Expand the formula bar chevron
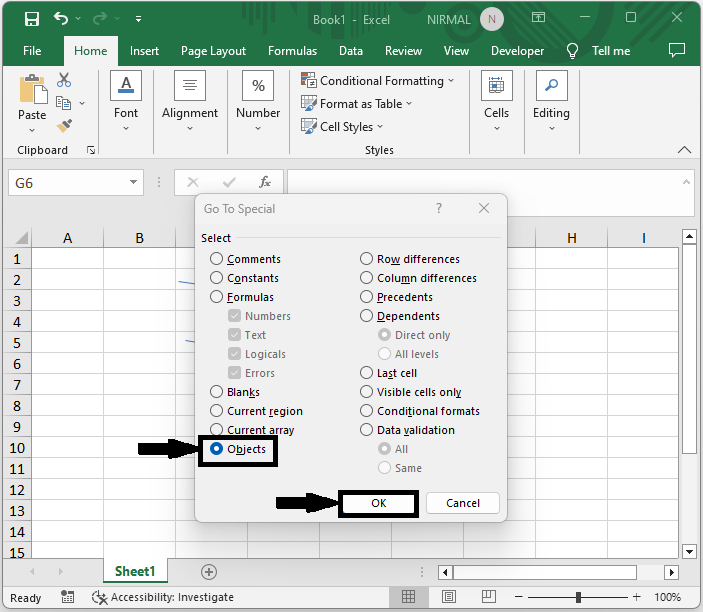The width and height of the screenshot is (703, 612). (x=686, y=182)
